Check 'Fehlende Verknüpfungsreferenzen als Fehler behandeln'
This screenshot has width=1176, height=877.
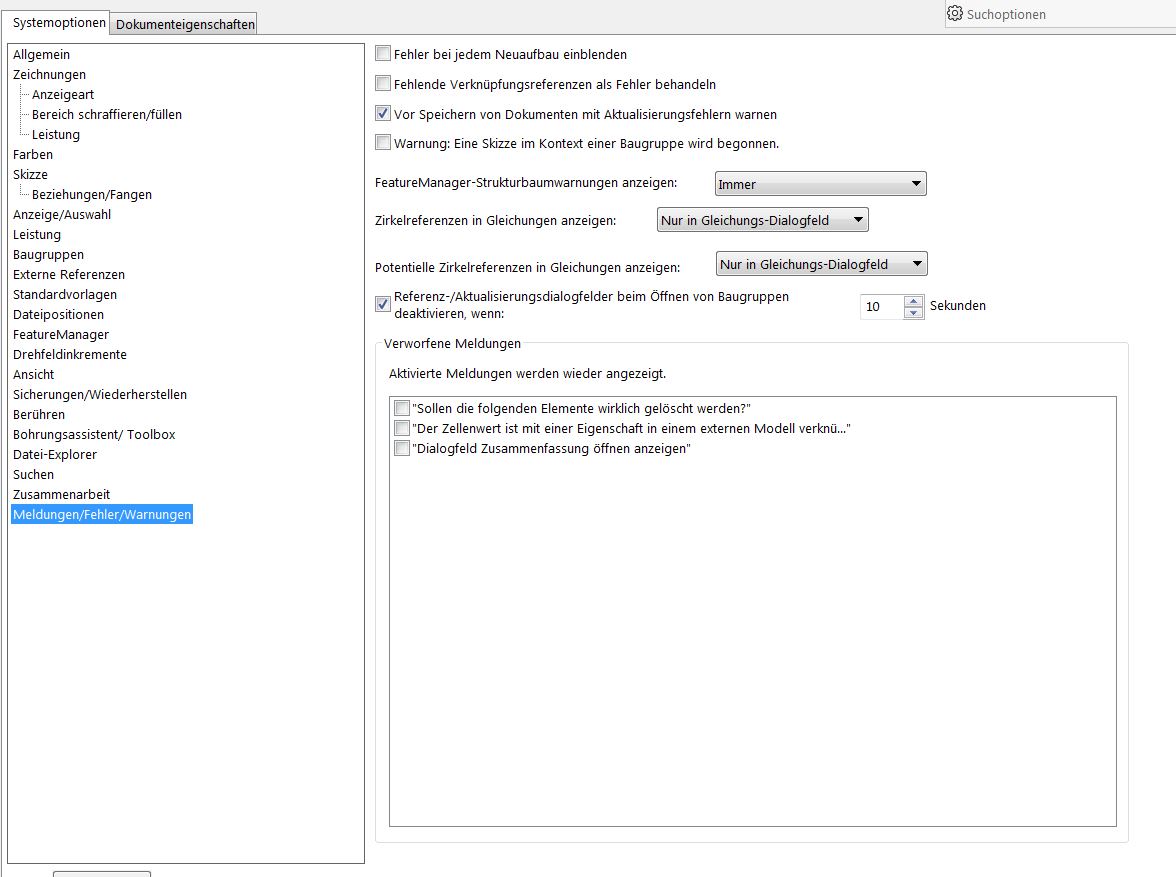(383, 84)
